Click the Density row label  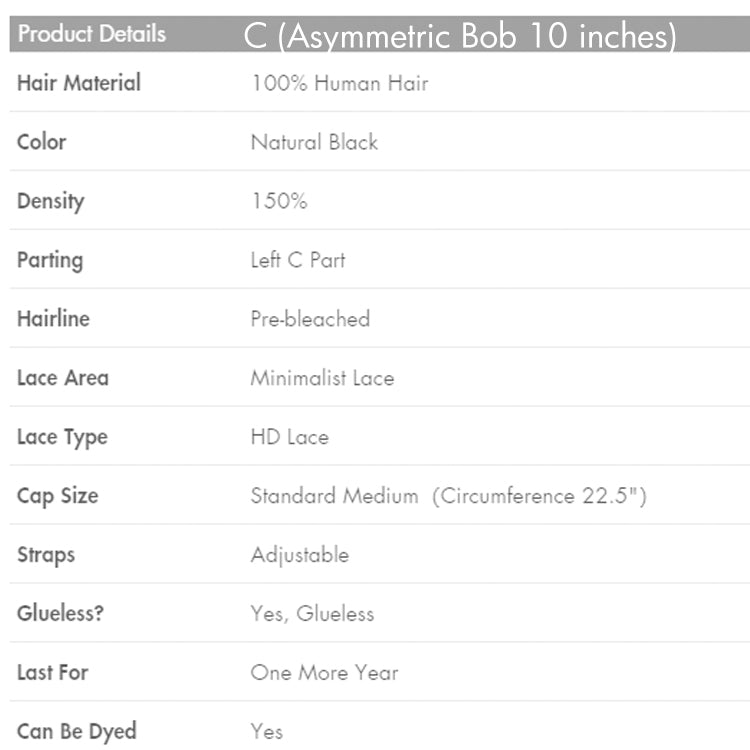(x=51, y=201)
